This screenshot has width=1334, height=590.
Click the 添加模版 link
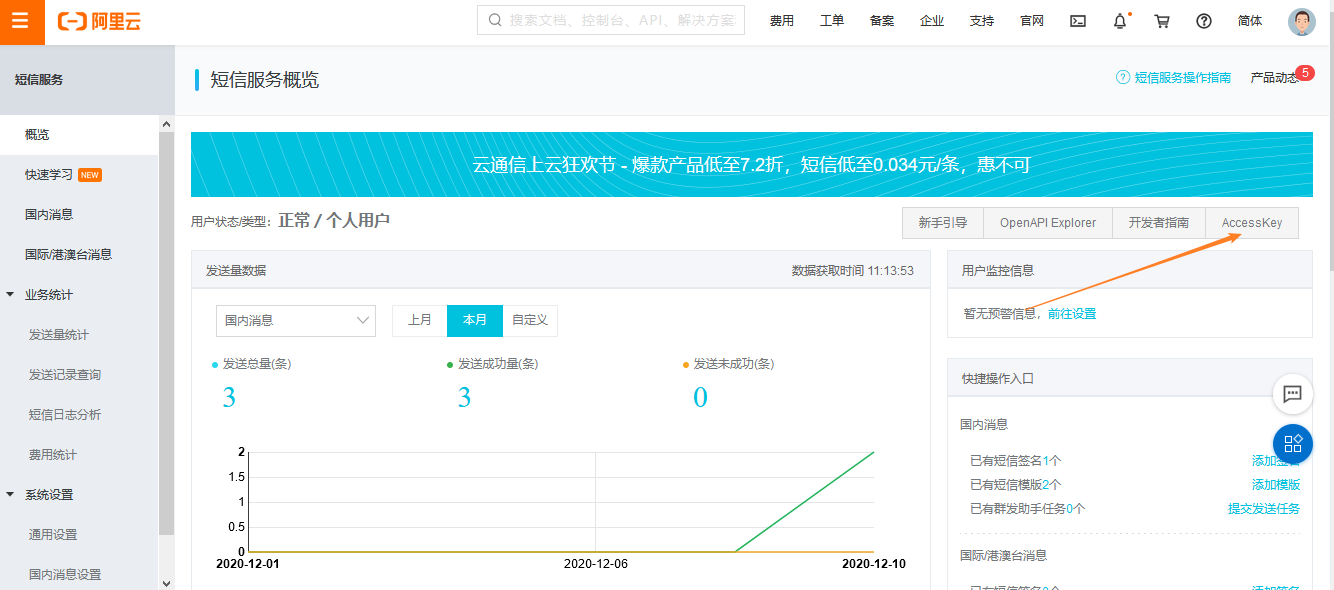[x=1276, y=484]
